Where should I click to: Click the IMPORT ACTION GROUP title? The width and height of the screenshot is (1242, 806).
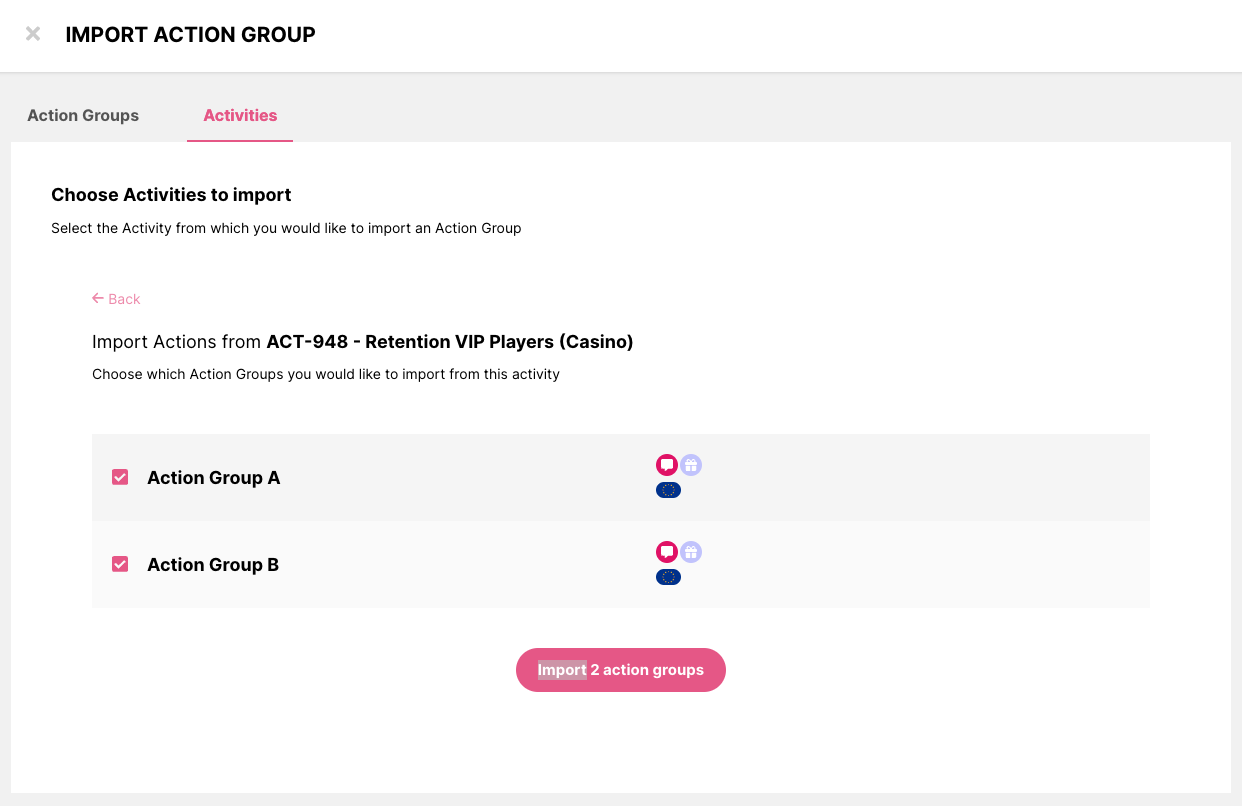190,35
